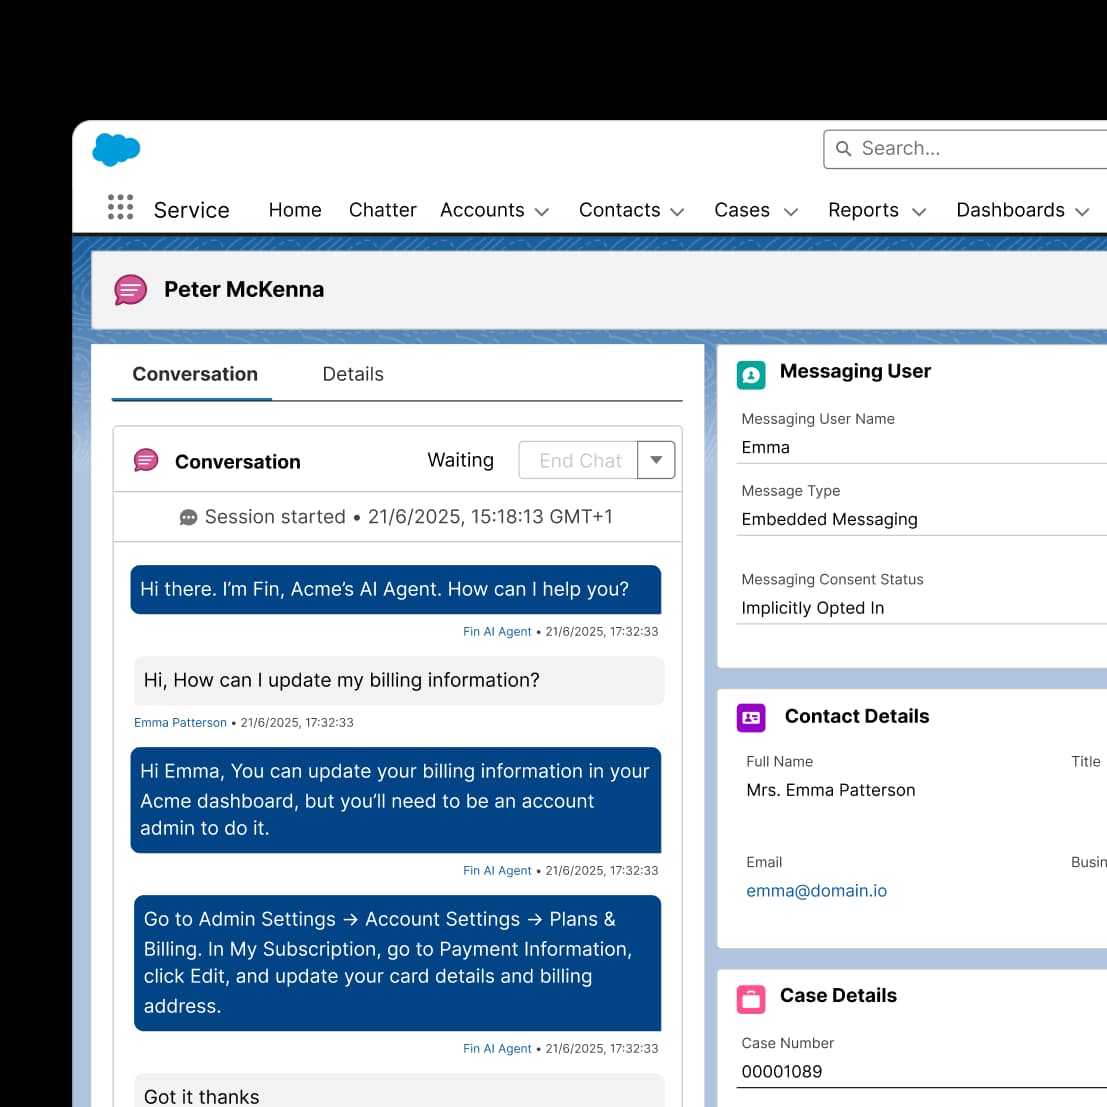Click the purple Contact Details icon
Image resolution: width=1107 pixels, height=1107 pixels.
751,718
